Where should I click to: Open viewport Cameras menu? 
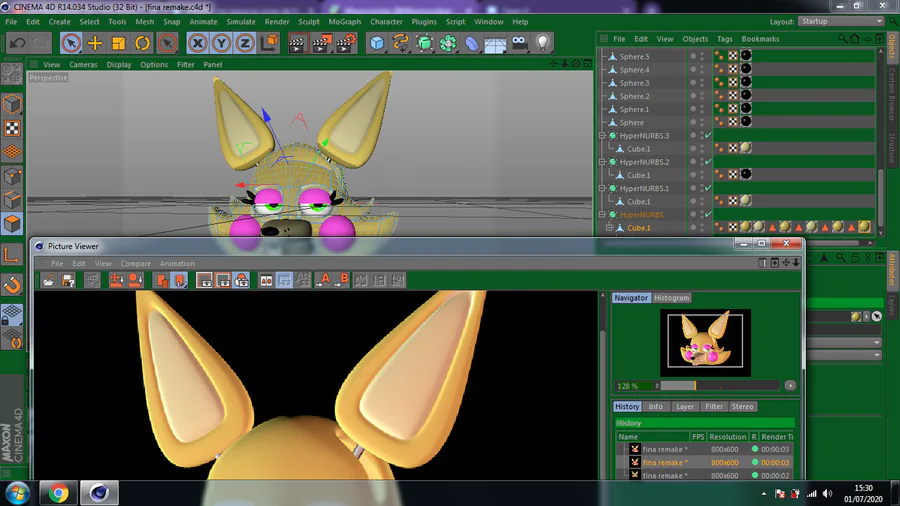pyautogui.click(x=83, y=65)
